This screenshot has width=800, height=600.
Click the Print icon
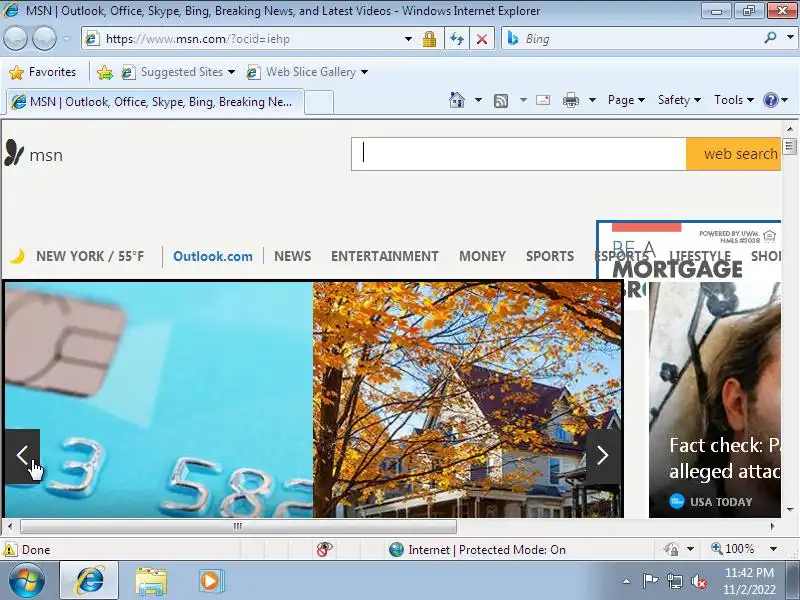[570, 100]
